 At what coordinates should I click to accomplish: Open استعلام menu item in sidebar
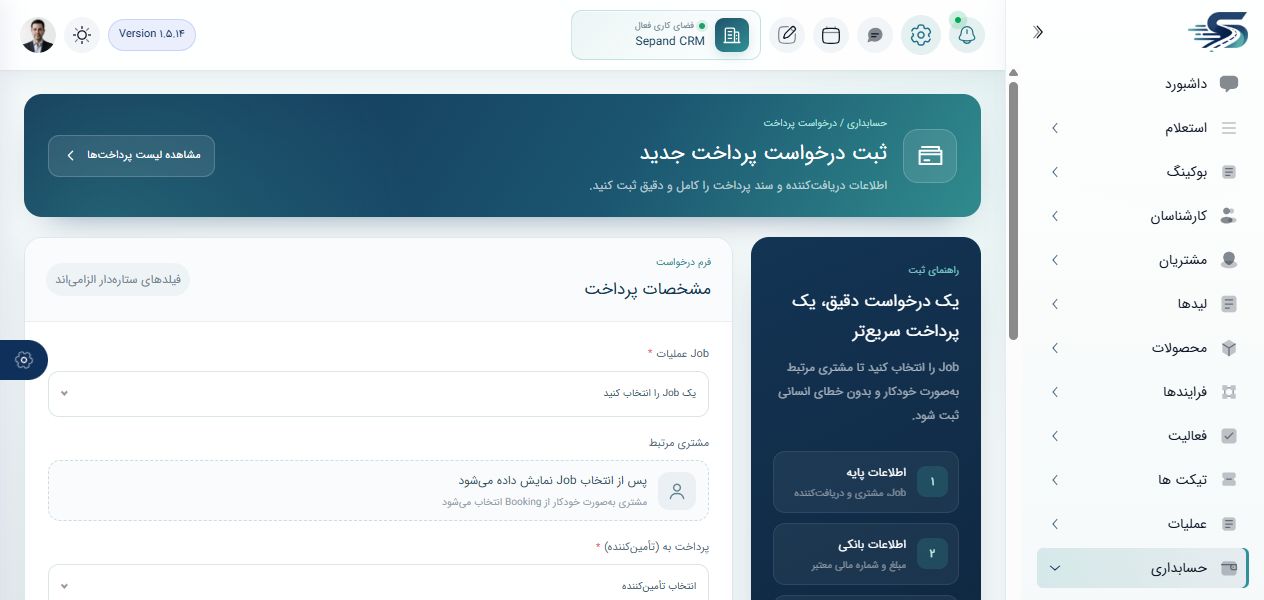[1143, 128]
